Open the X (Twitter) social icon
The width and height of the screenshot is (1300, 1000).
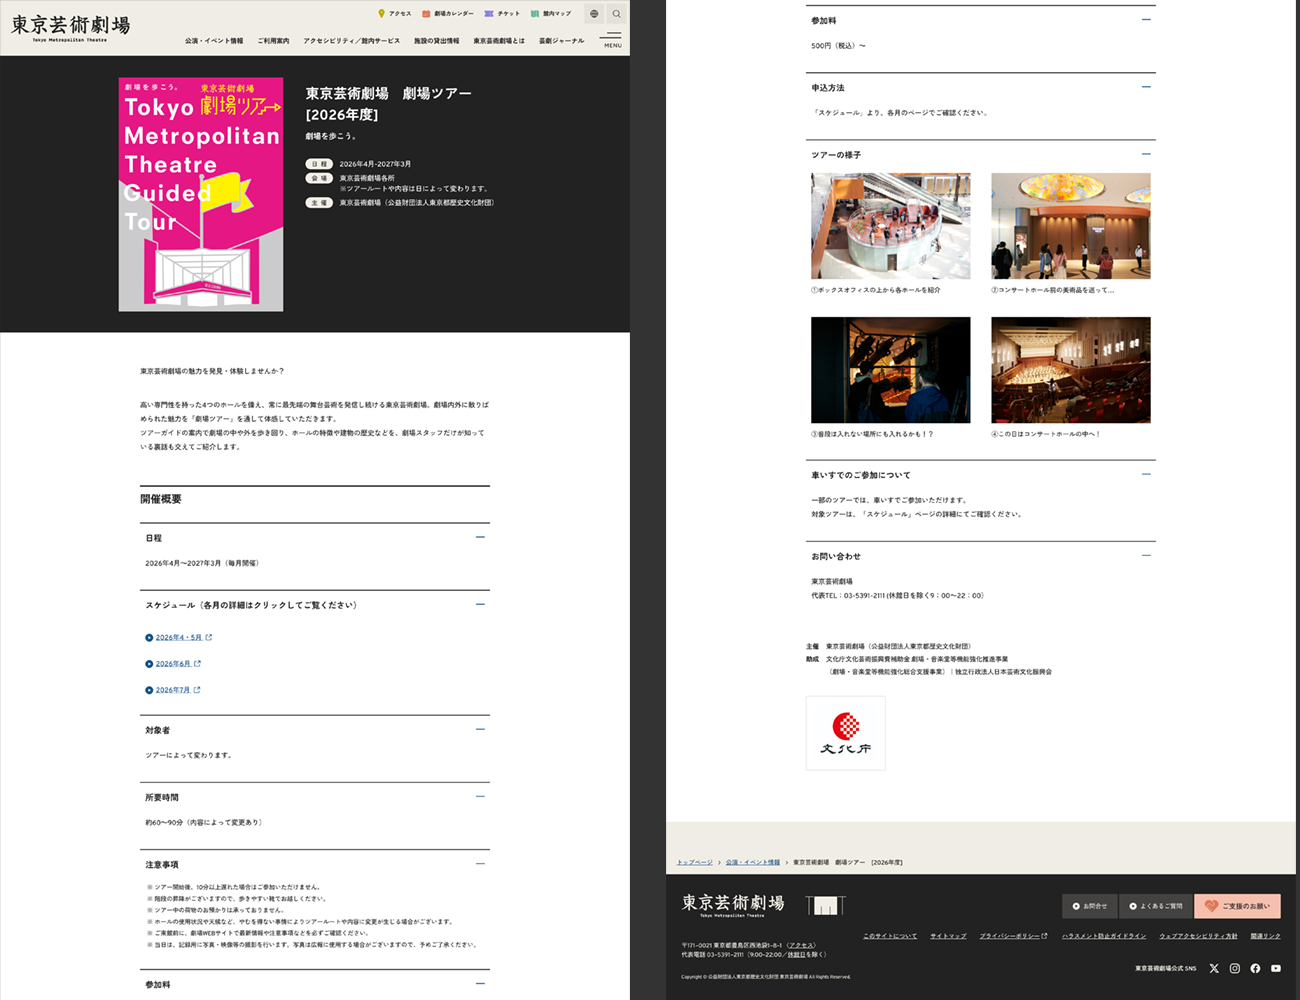pyautogui.click(x=1214, y=968)
